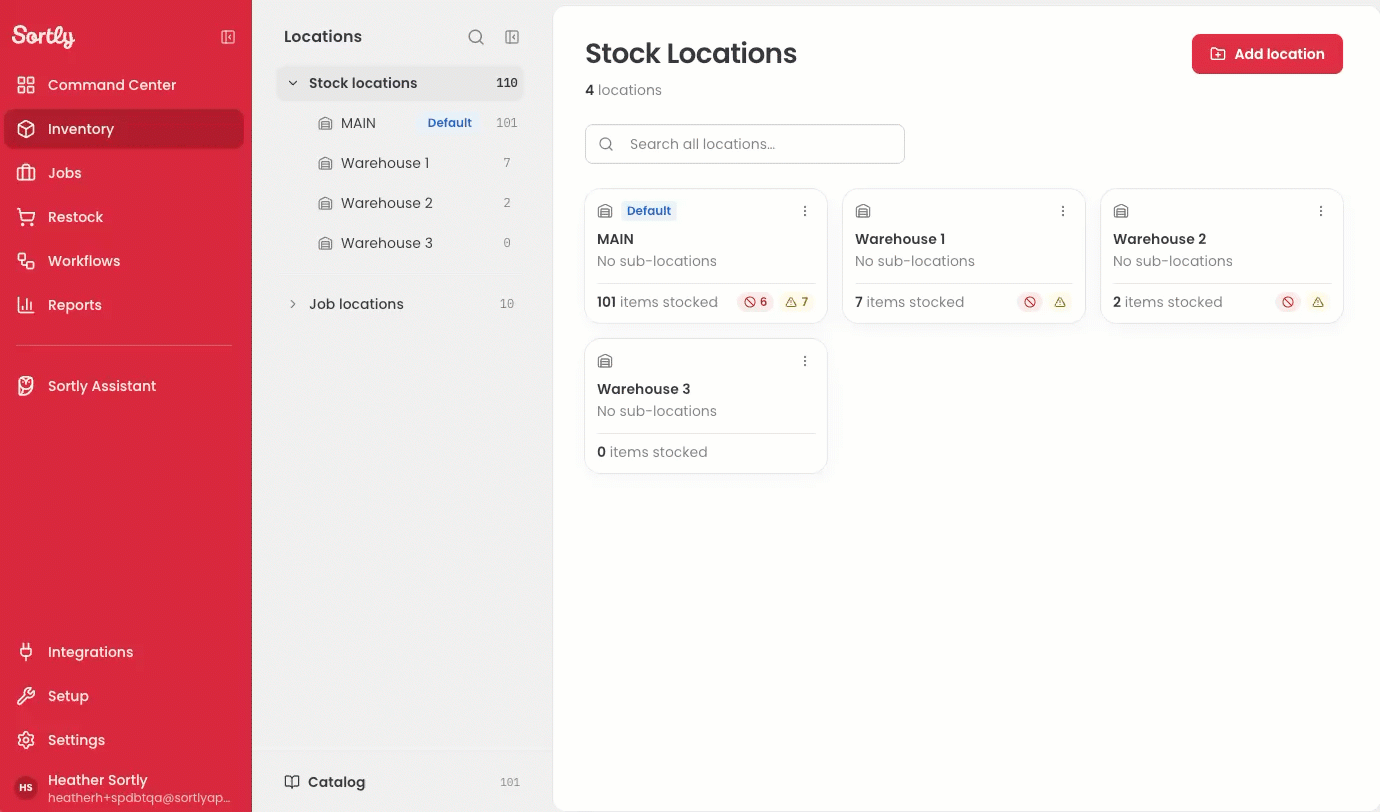Click the Default badge on the MAIN card
The height and width of the screenshot is (812, 1380).
[649, 211]
